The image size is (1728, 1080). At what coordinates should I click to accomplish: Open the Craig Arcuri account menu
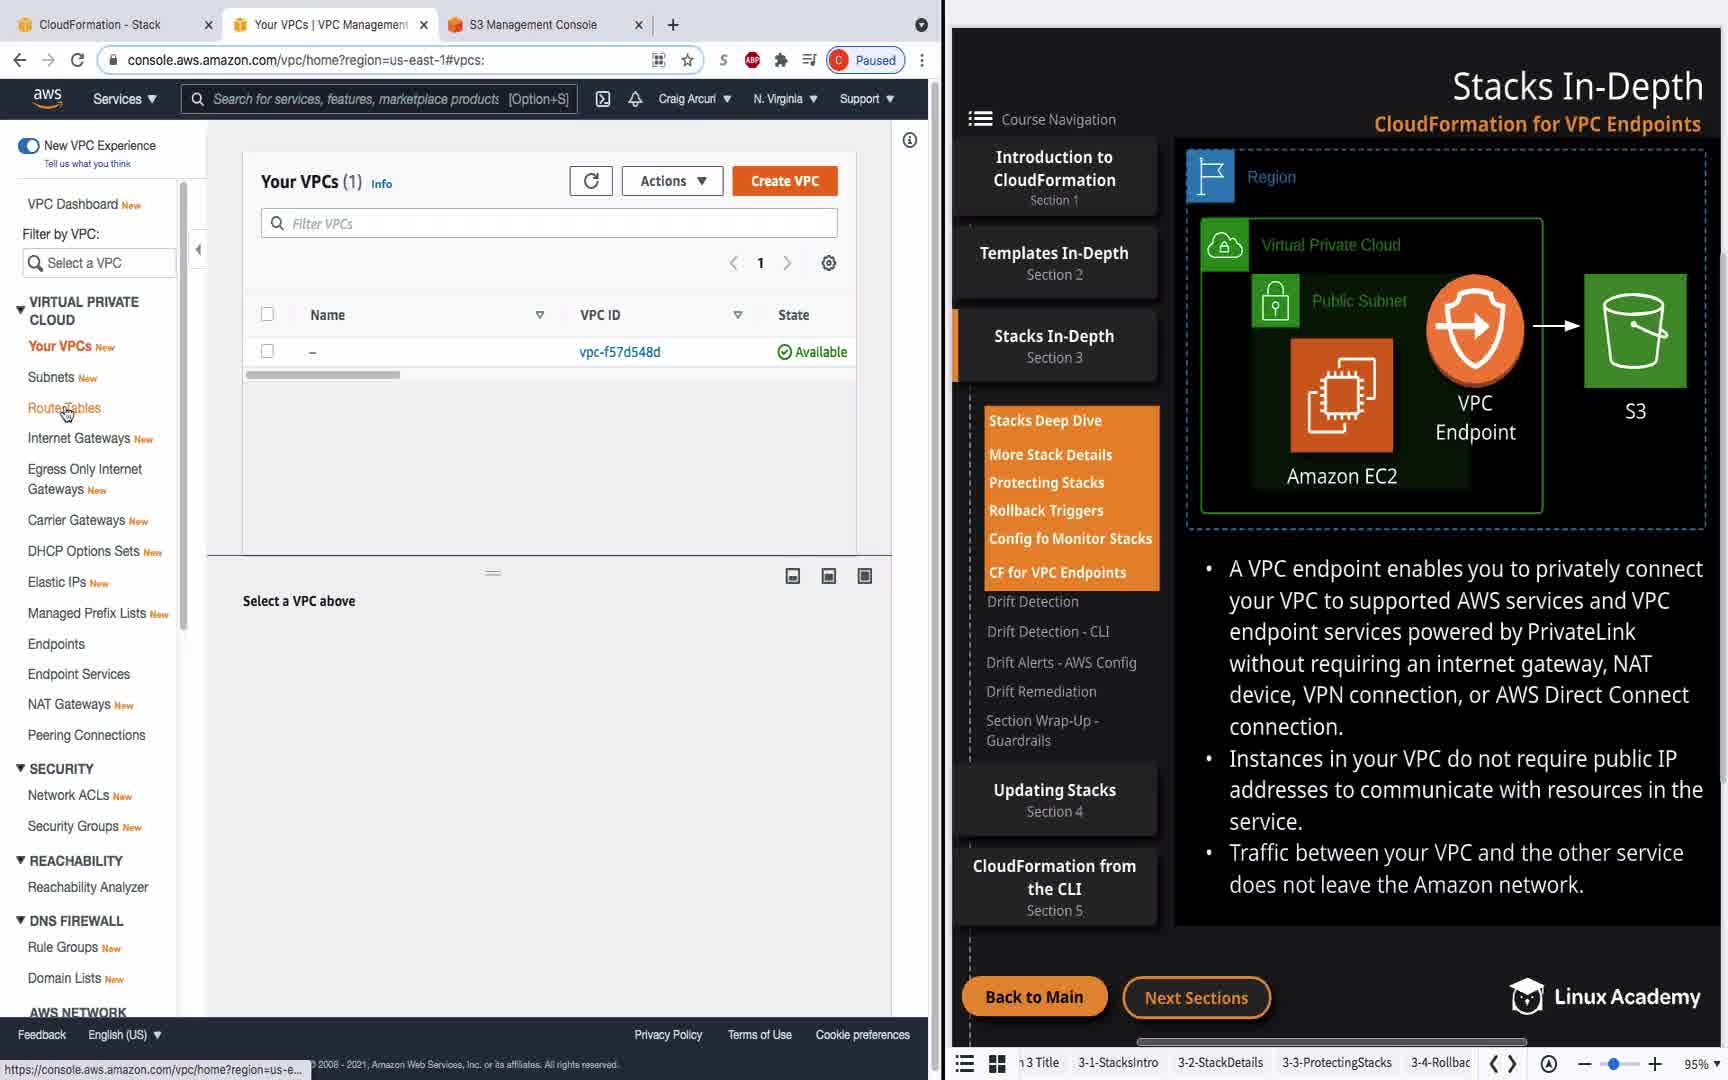tap(695, 99)
